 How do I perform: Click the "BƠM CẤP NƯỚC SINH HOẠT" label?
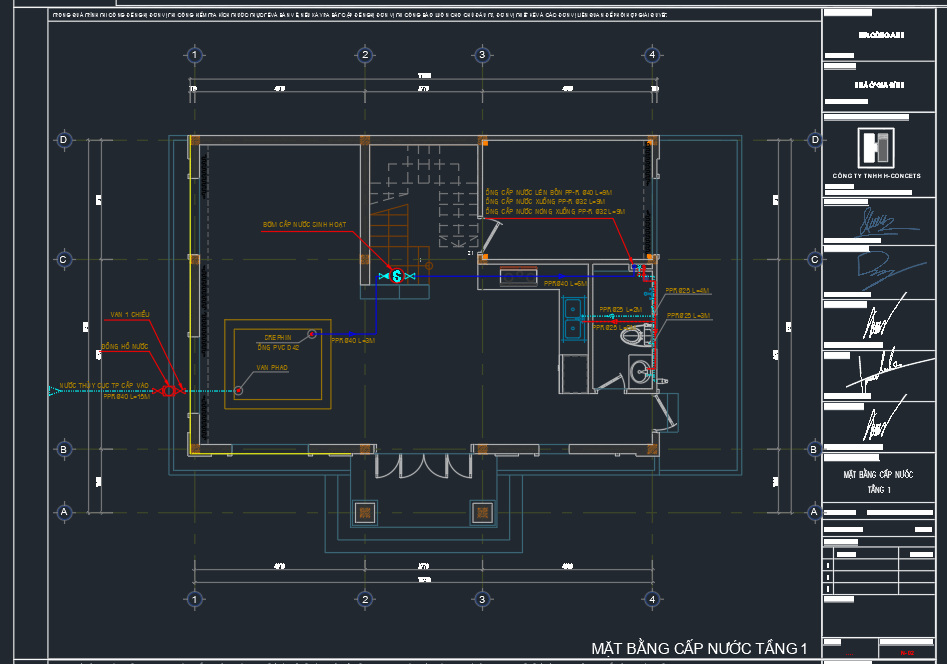point(304,225)
